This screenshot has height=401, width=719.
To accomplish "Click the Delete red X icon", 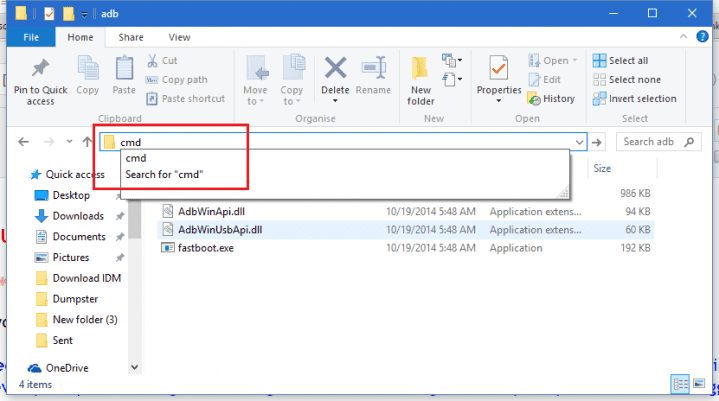I will click(335, 68).
